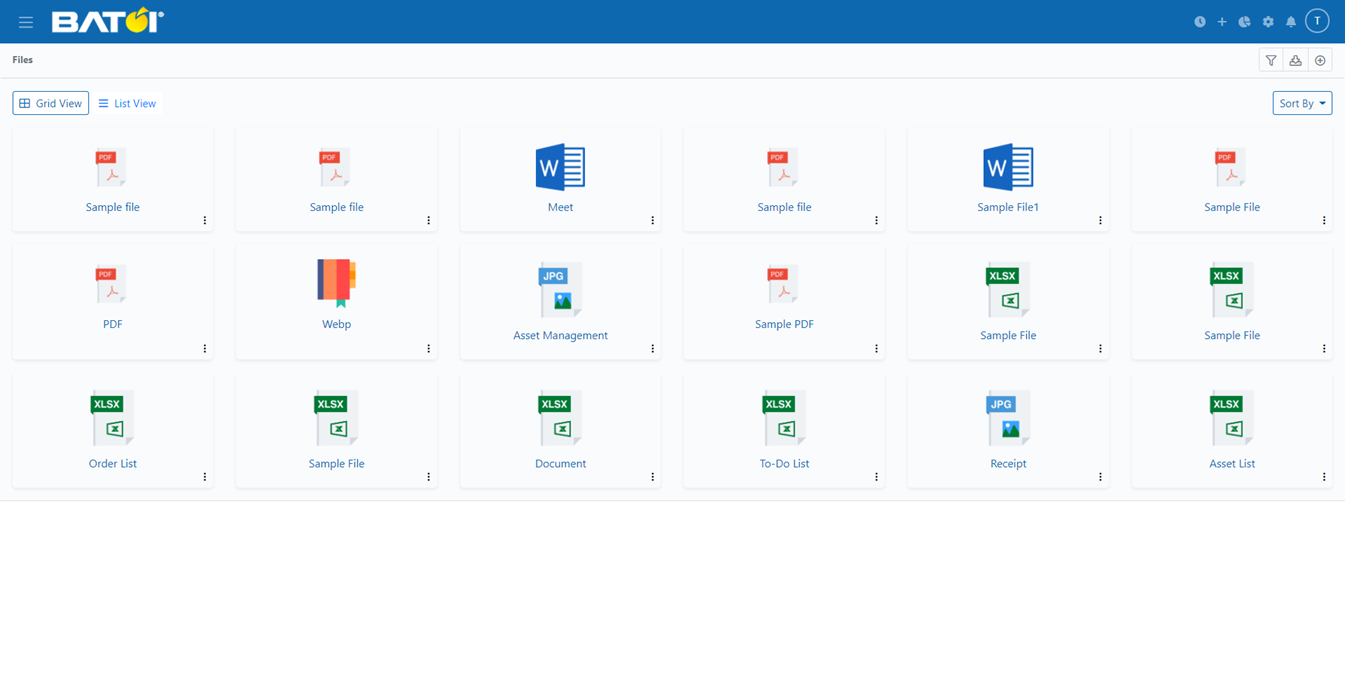Open the three-dot menu on Order List card
1345x679 pixels.
pyautogui.click(x=205, y=477)
